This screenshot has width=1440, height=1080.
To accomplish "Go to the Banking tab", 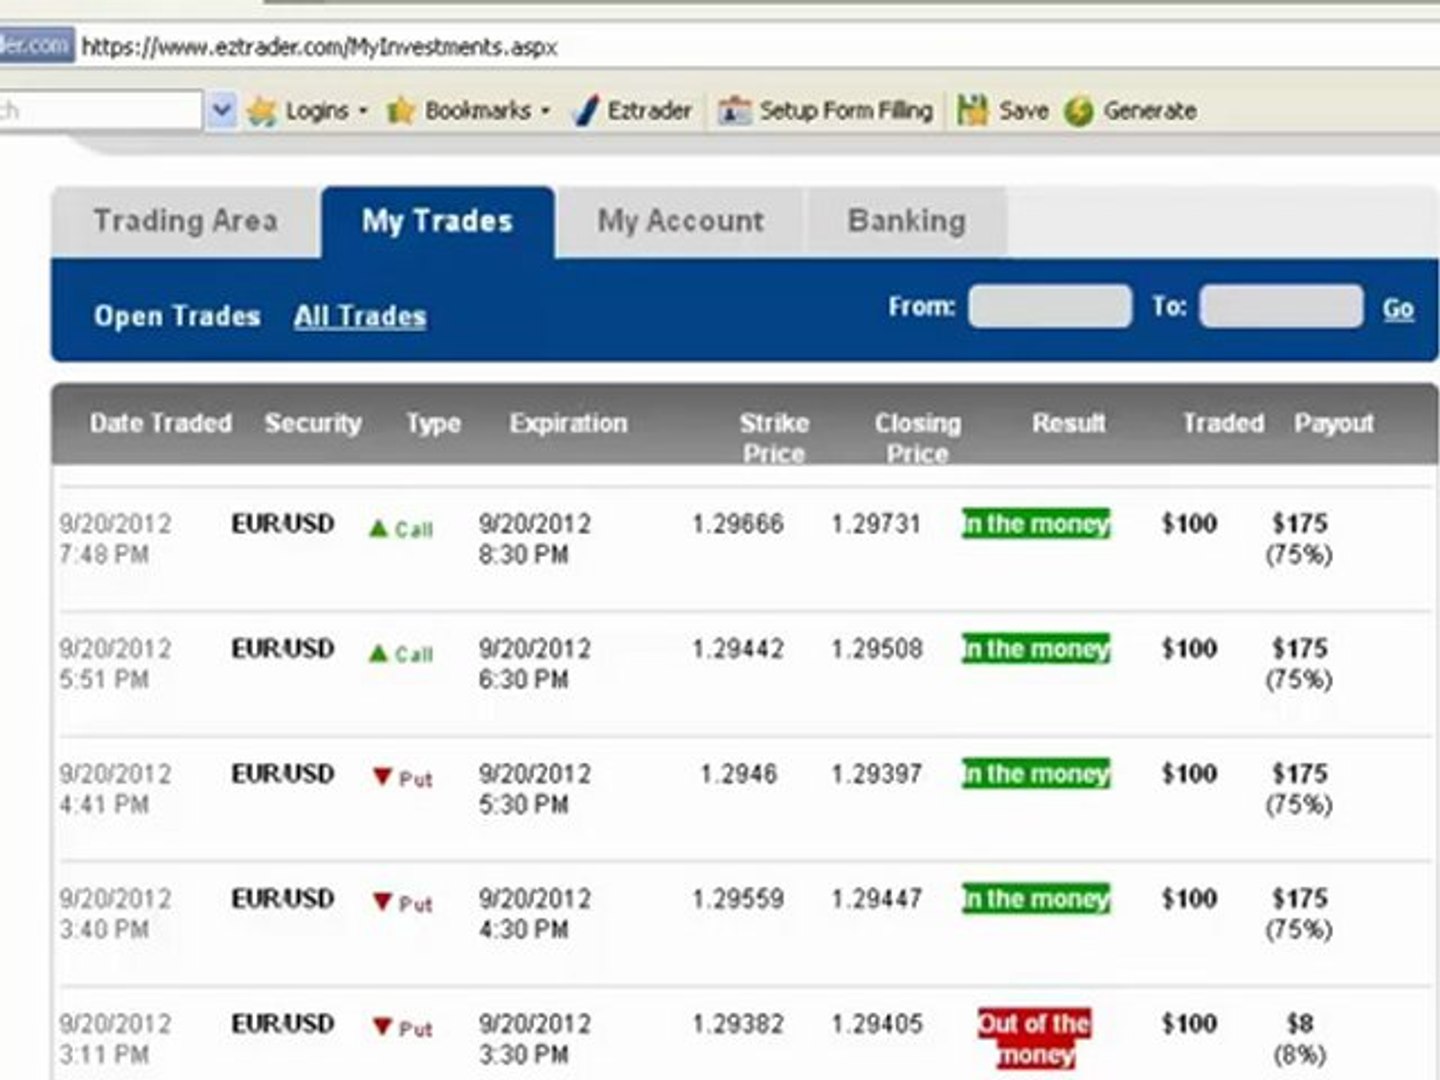I will pos(907,221).
